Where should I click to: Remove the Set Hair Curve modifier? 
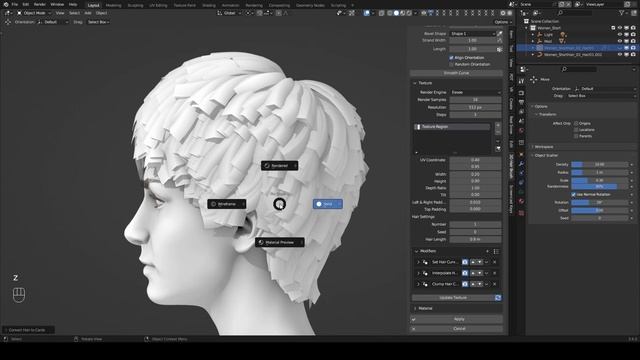494,262
